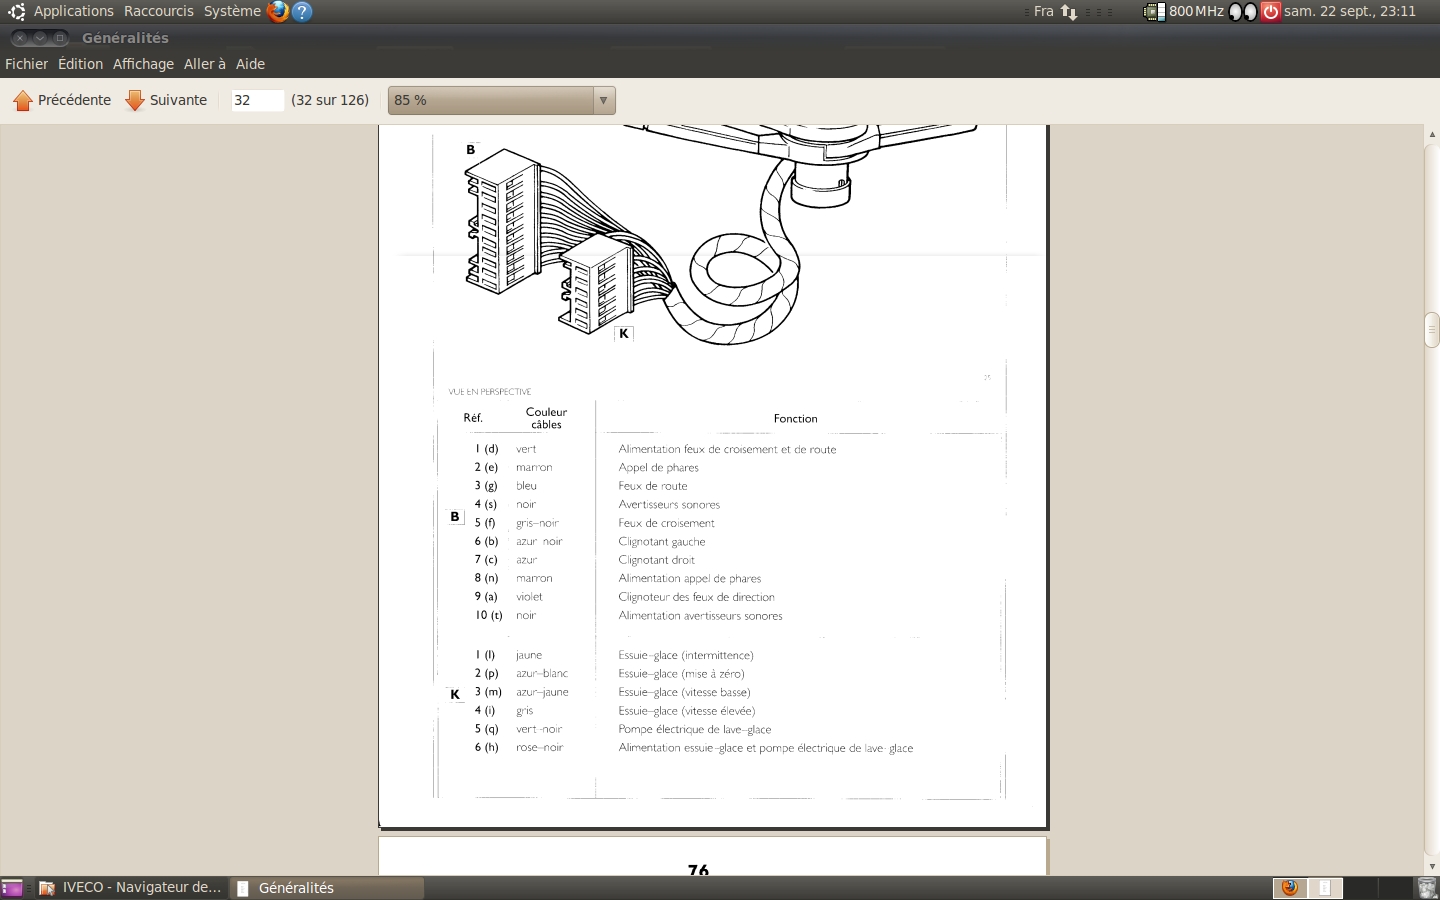The width and height of the screenshot is (1440, 900).
Task: Open the date and time calendar
Action: (x=1350, y=12)
